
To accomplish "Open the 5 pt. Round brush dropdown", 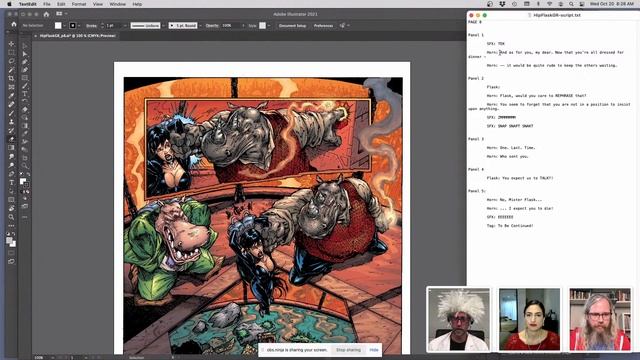I will click(200, 25).
